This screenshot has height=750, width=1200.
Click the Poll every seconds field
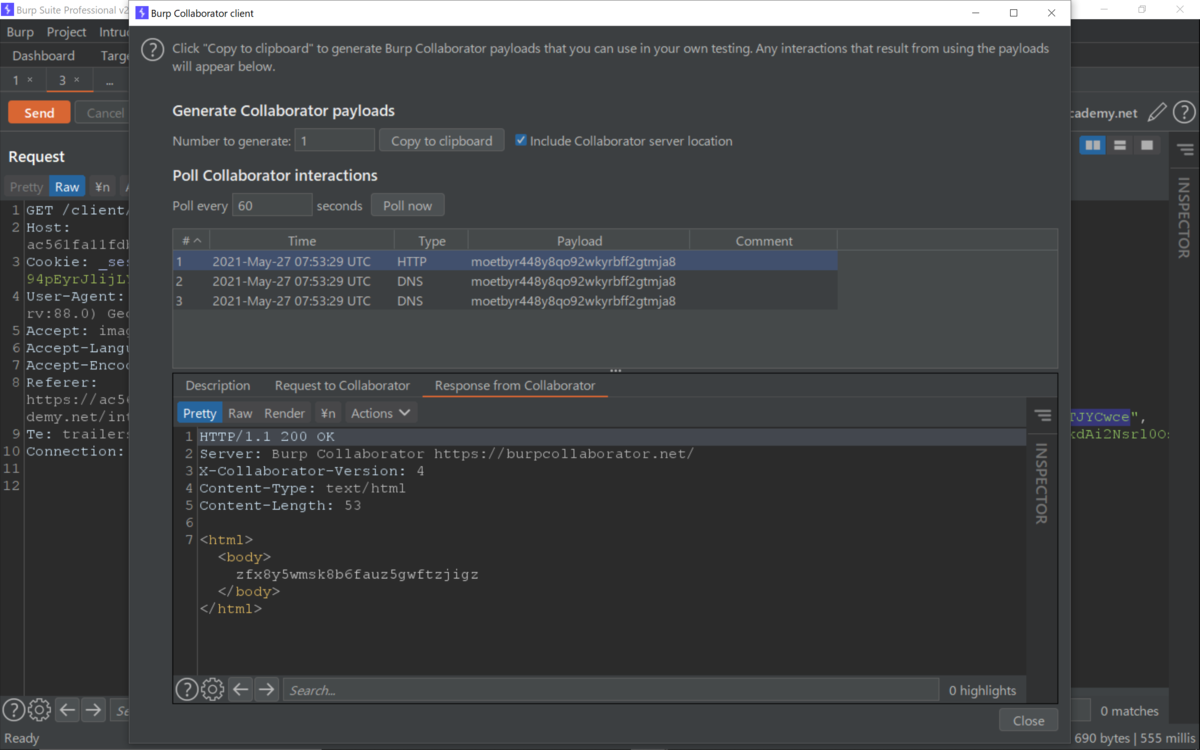(272, 206)
